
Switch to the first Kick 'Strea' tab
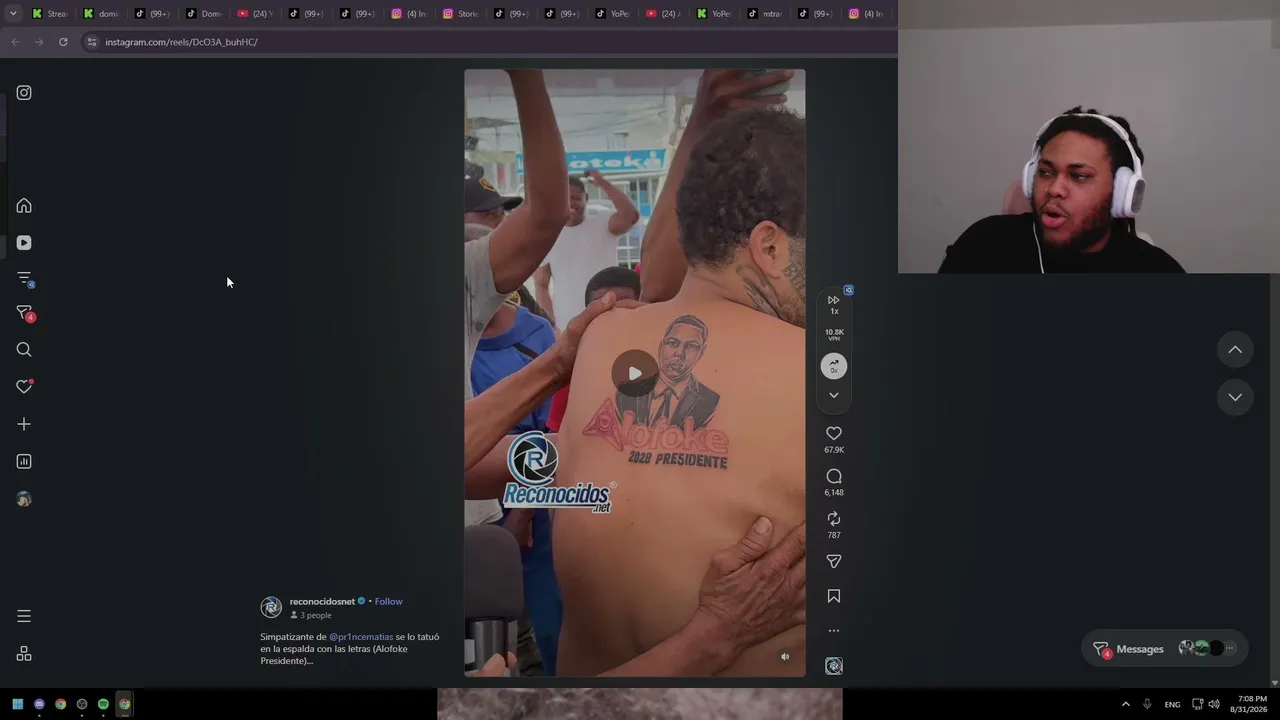50,14
